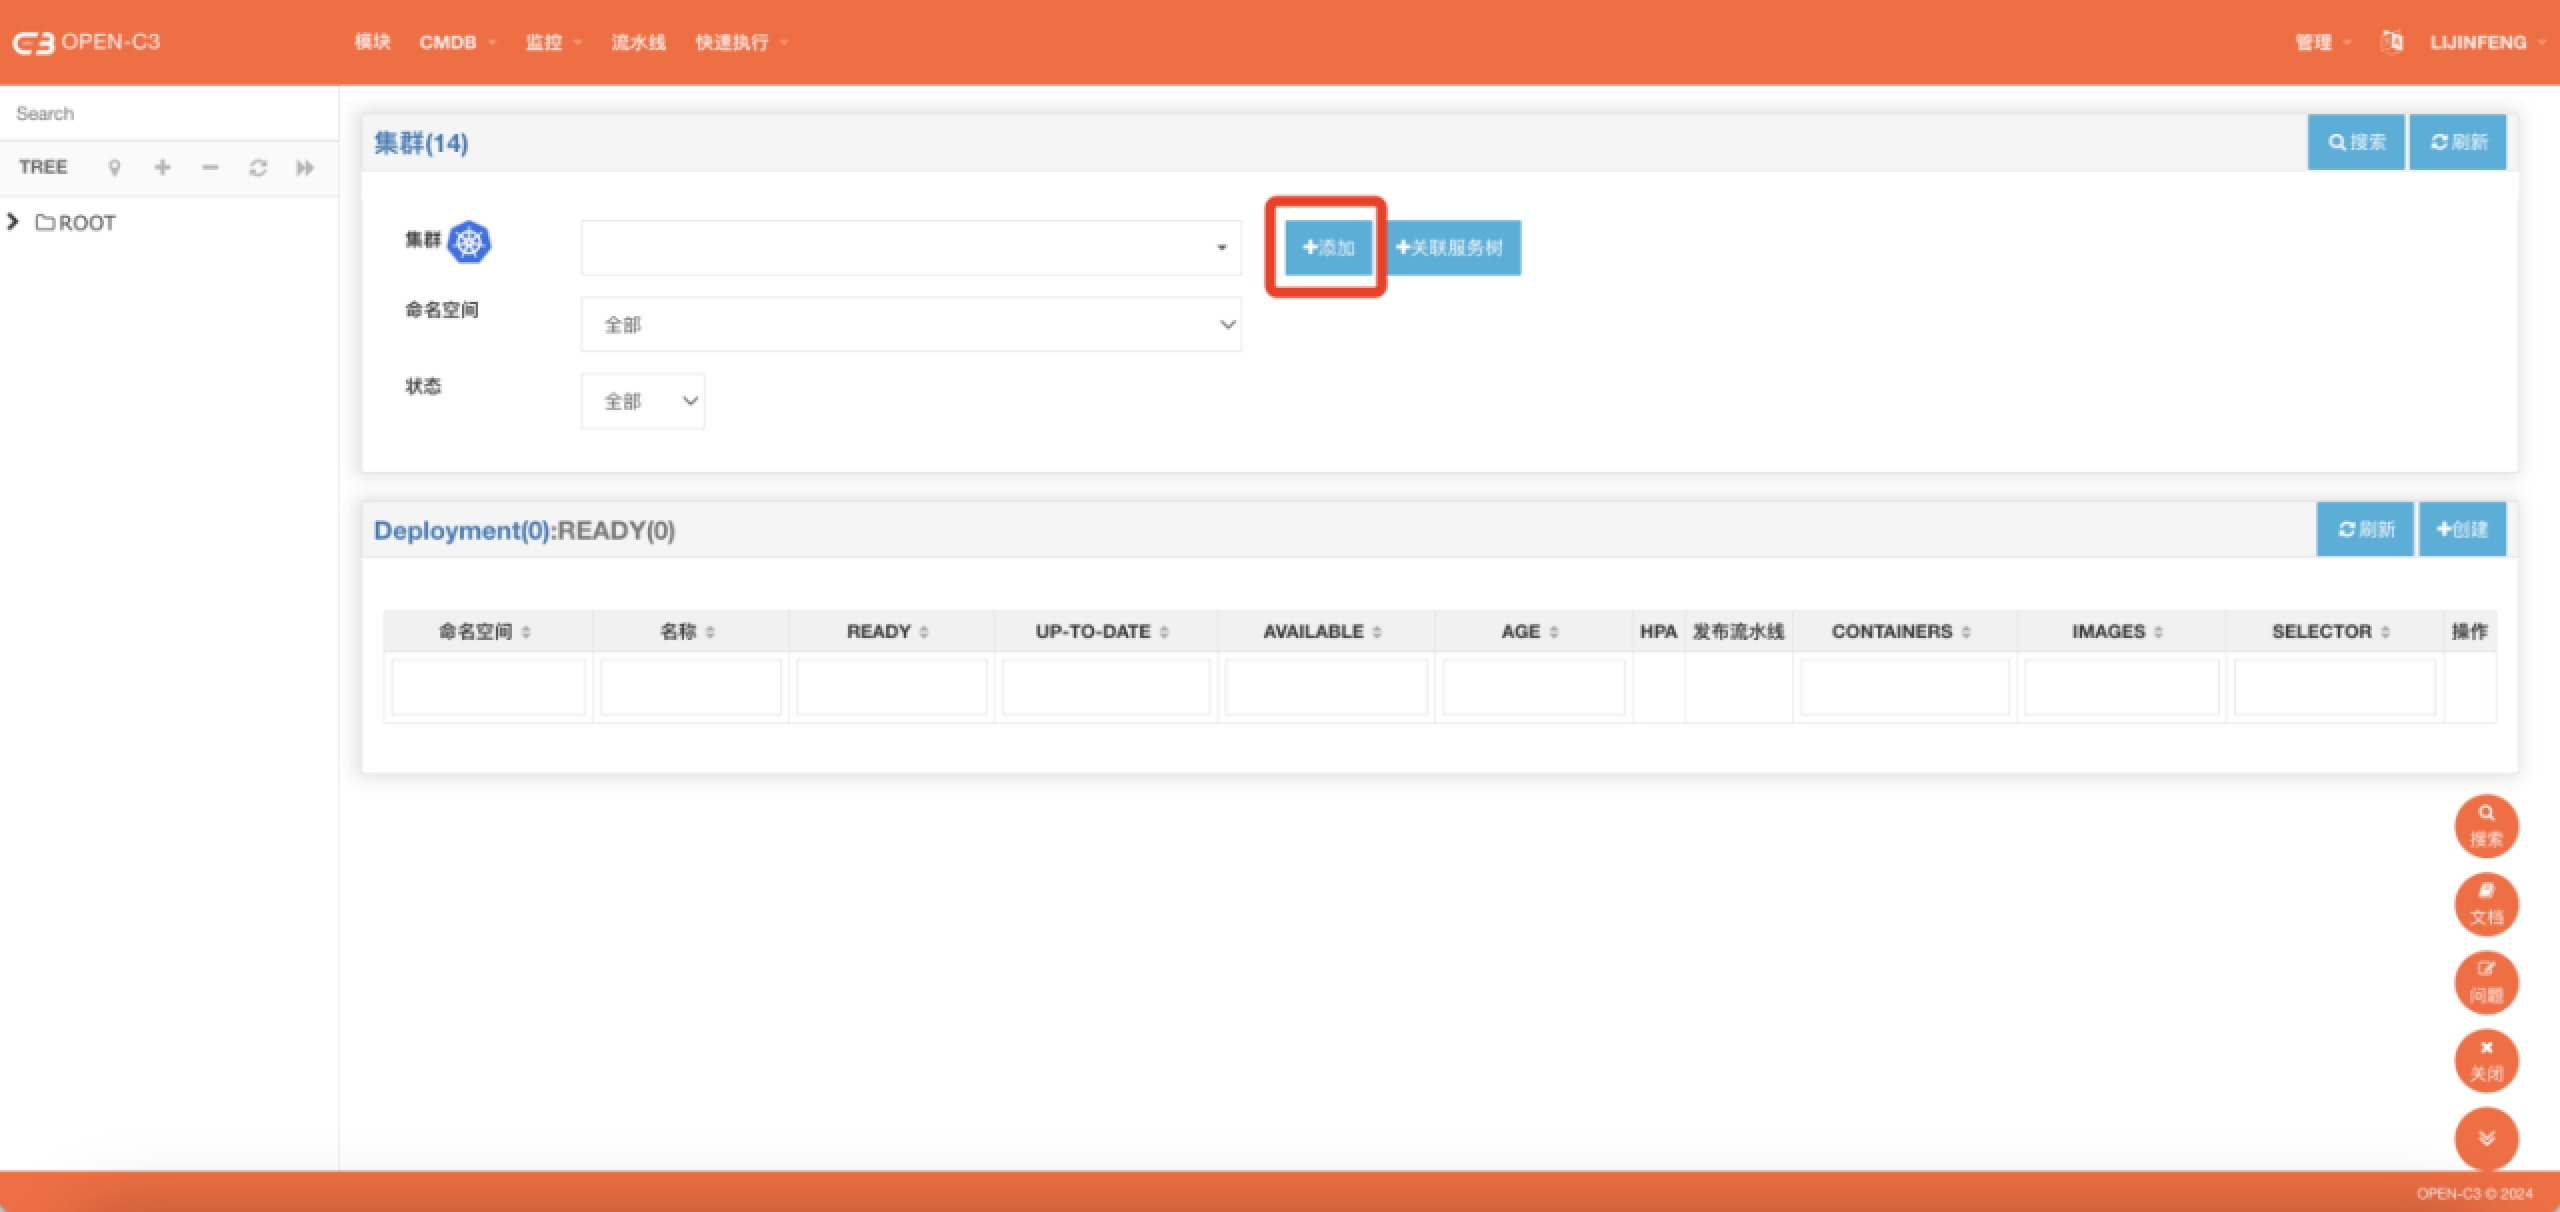Open the 命名空间 namespace dropdown
The width and height of the screenshot is (2560, 1212).
910,324
